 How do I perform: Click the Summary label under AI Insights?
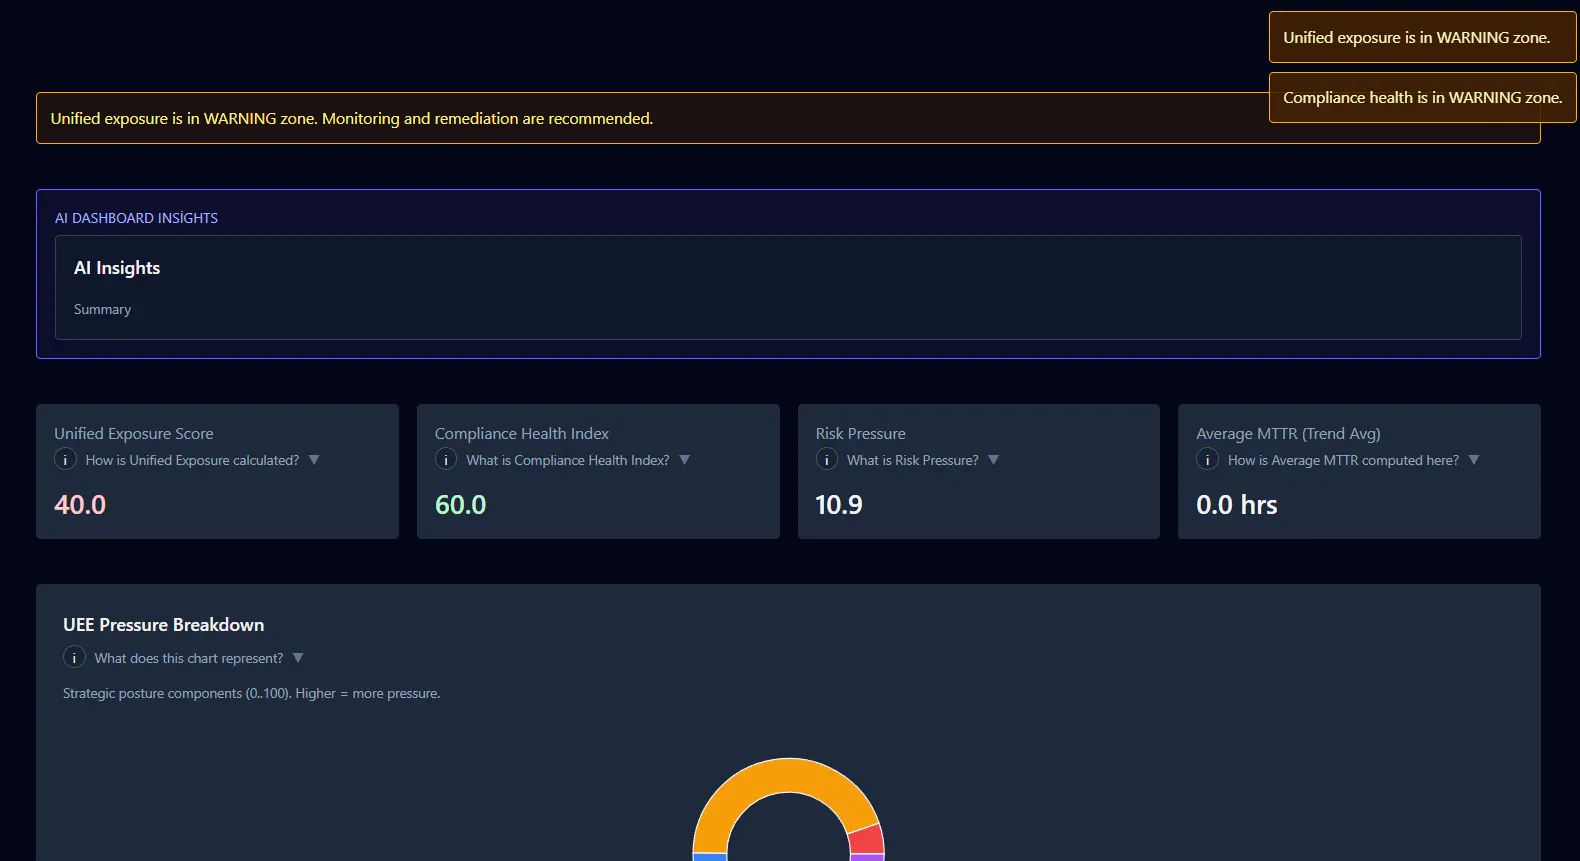tap(102, 309)
